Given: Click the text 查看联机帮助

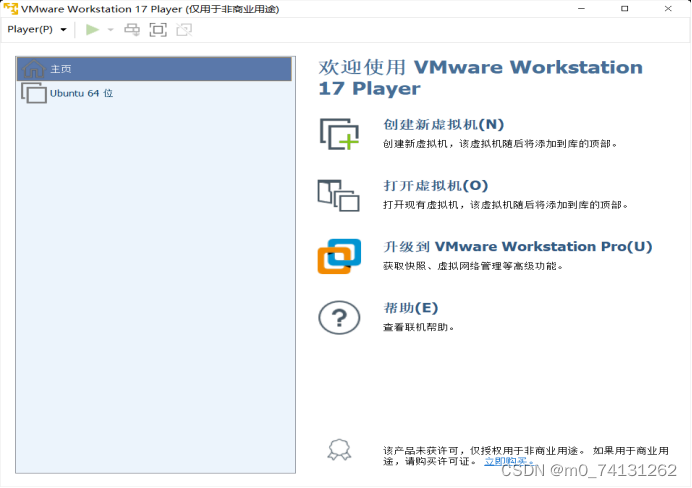Looking at the screenshot, I should (x=418, y=327).
